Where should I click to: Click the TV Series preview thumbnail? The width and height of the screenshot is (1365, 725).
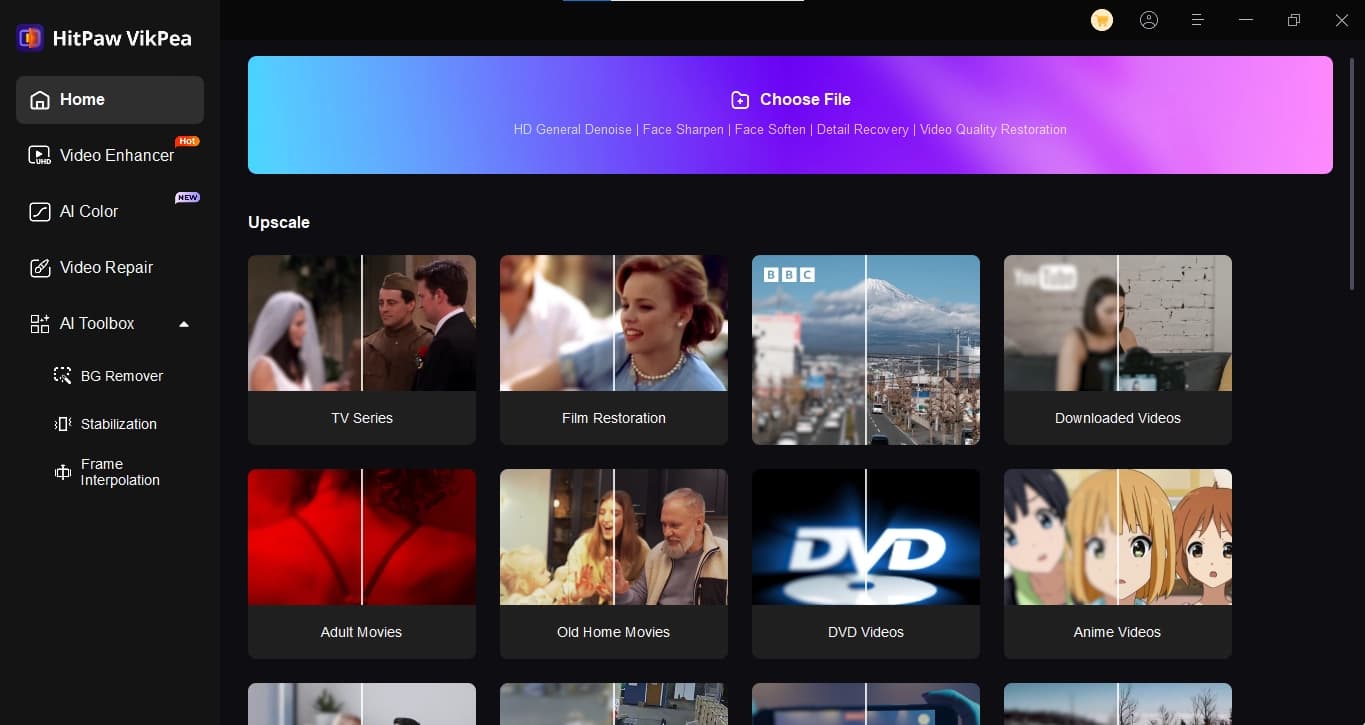coord(362,323)
